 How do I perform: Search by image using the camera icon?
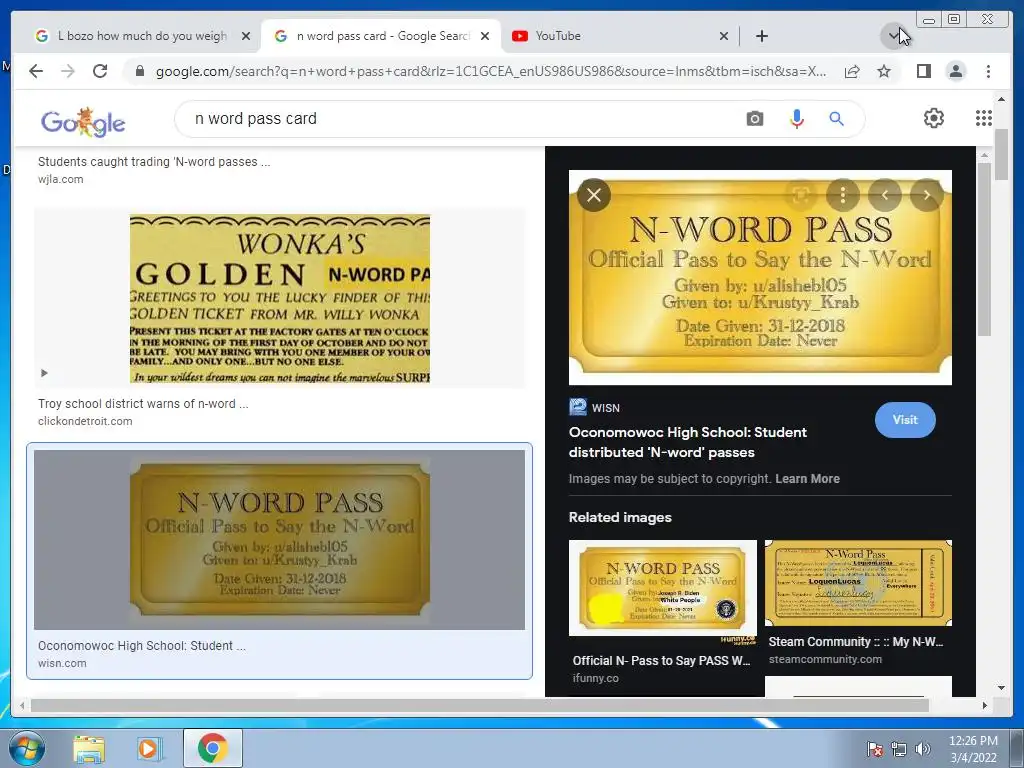(x=754, y=119)
